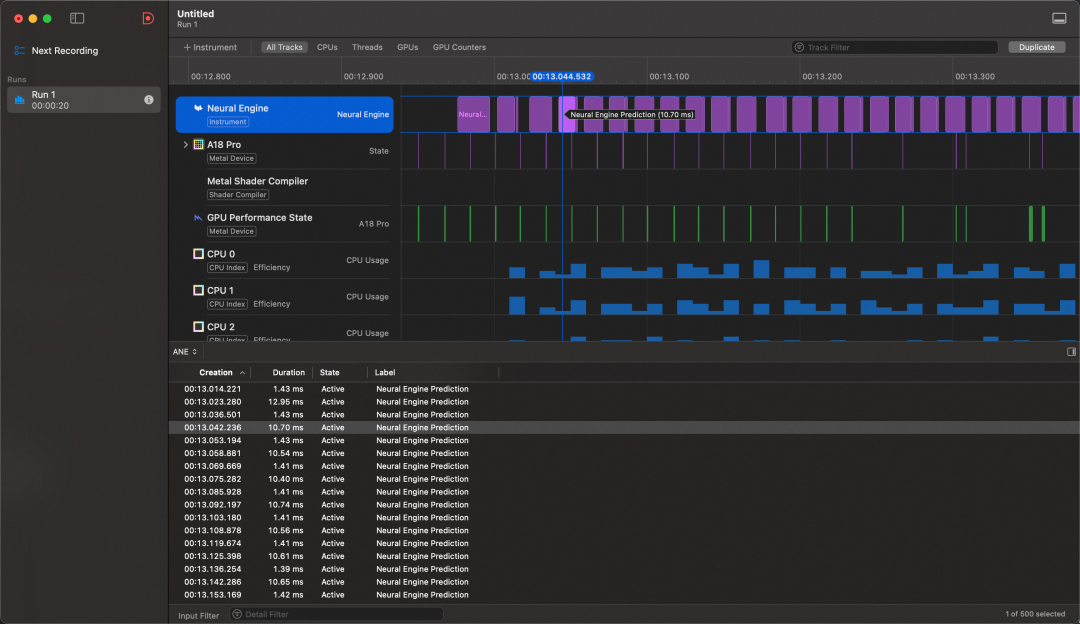This screenshot has height=624, width=1080.
Task: Switch to the GPU Counters tab
Action: click(x=458, y=47)
